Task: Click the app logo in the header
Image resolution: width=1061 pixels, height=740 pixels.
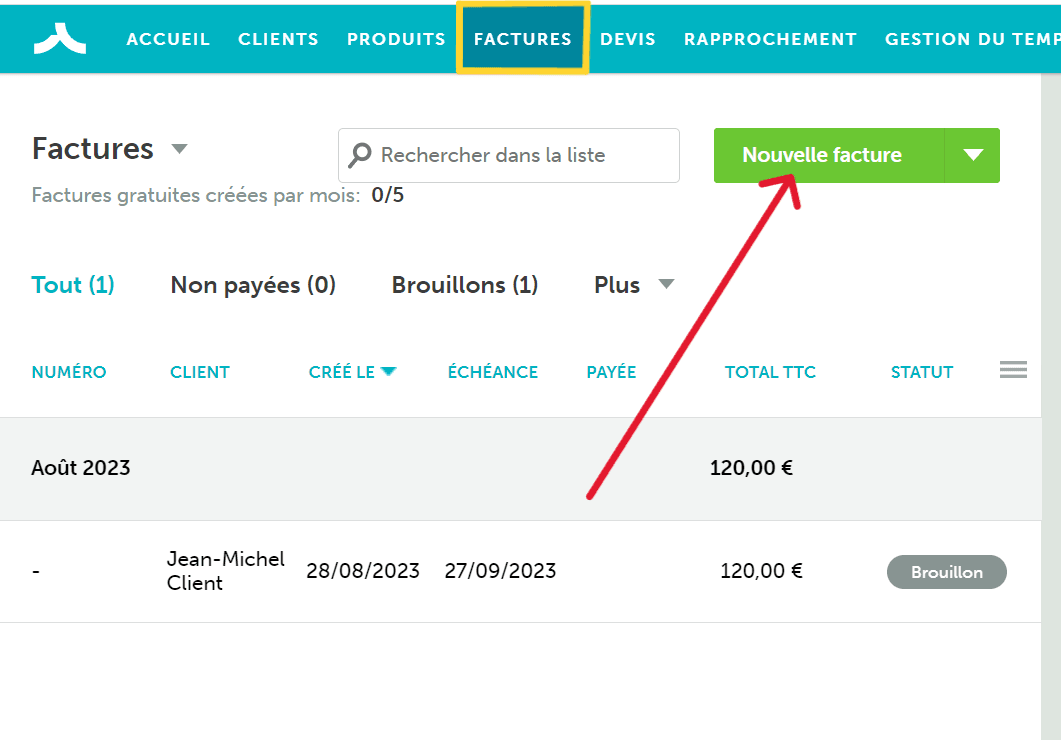Action: coord(60,39)
